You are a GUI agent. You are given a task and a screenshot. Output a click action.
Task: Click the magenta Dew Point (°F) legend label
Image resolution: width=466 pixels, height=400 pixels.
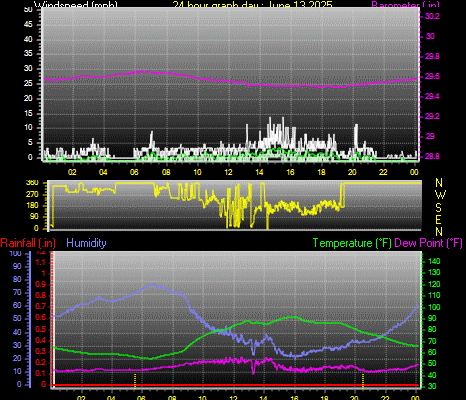(x=429, y=243)
